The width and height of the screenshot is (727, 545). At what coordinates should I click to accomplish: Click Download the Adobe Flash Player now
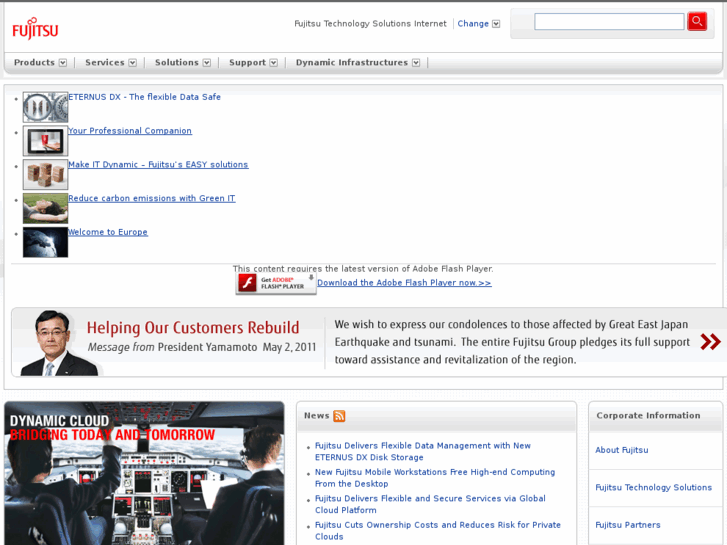tap(404, 283)
